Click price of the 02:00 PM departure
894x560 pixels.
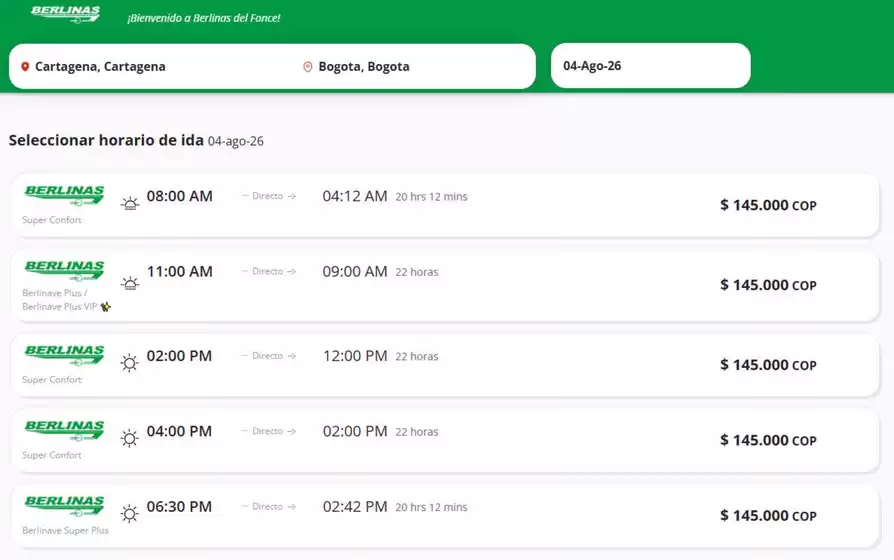click(x=768, y=365)
